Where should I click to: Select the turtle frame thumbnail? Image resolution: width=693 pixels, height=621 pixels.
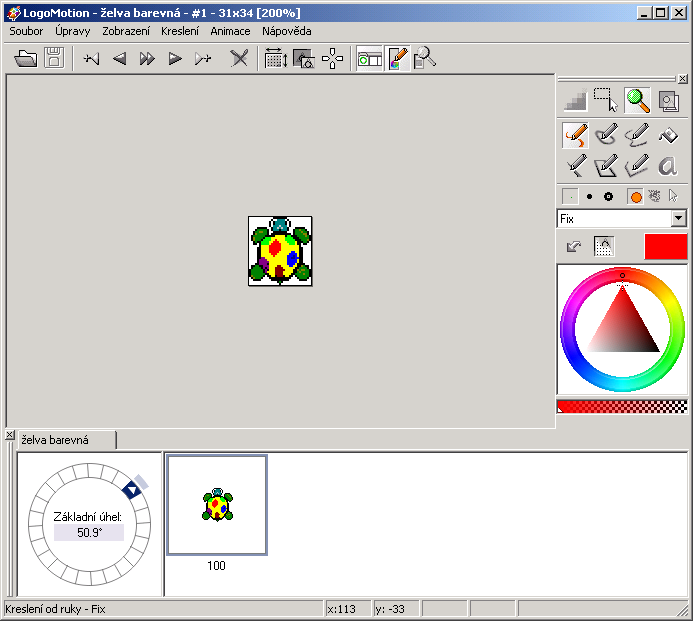[x=217, y=505]
